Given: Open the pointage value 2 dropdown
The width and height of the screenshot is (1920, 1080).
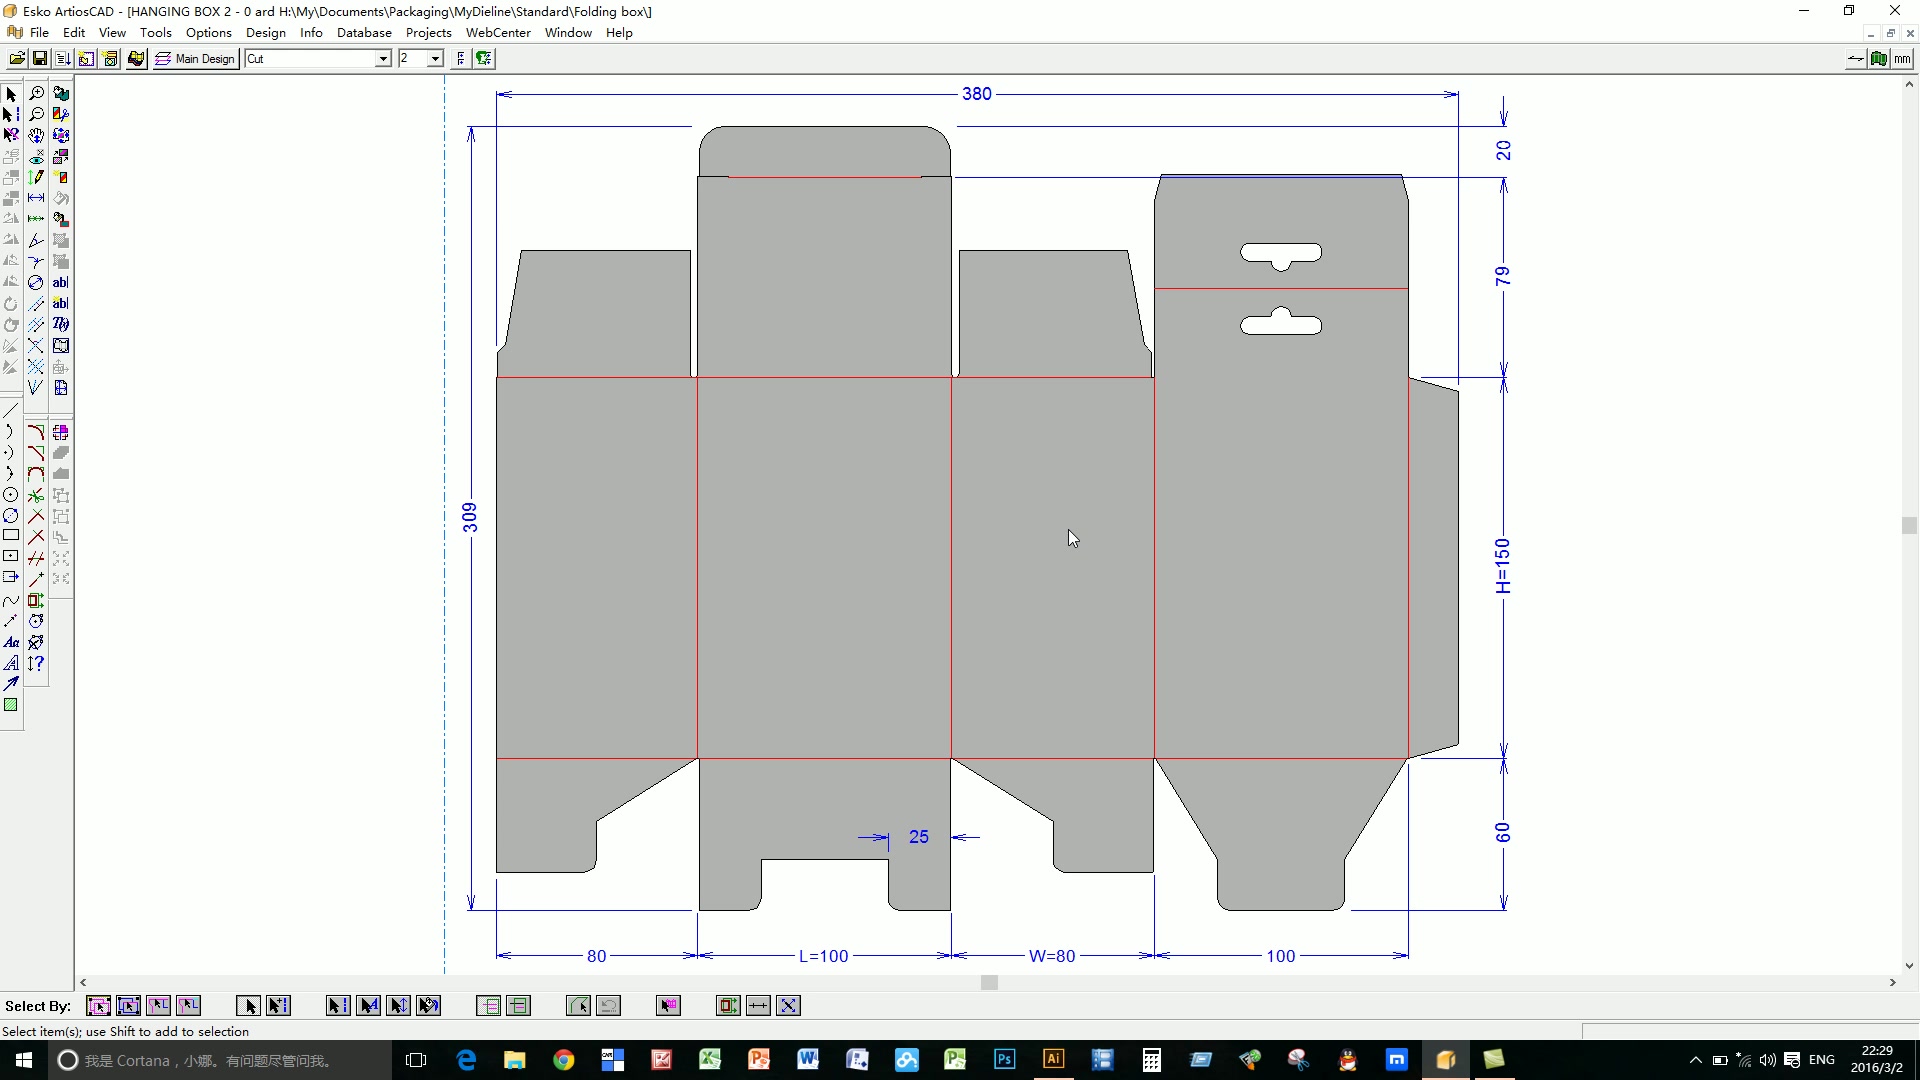Looking at the screenshot, I should click(x=435, y=59).
